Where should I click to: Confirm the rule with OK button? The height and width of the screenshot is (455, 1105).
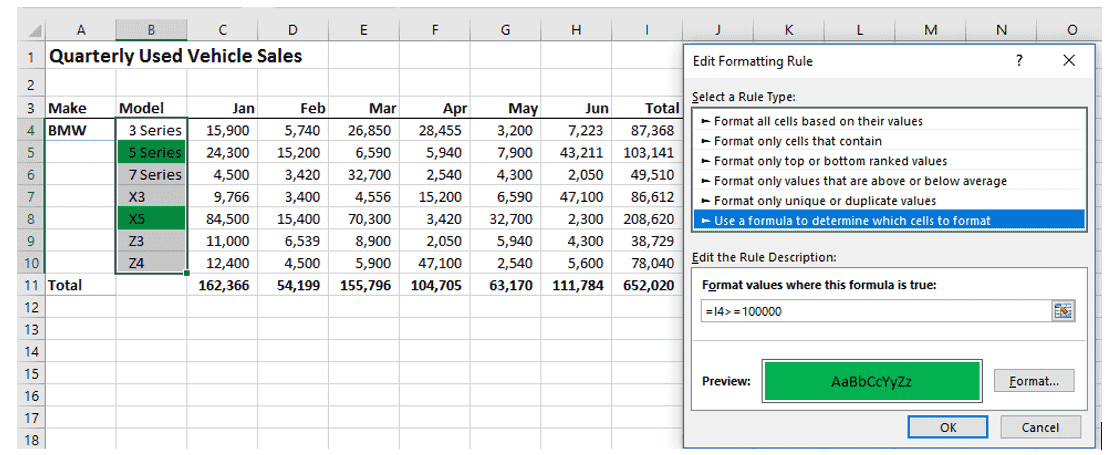948,427
